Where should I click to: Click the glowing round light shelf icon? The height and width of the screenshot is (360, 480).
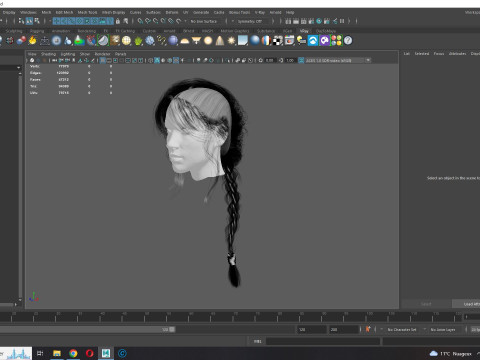tap(208, 41)
